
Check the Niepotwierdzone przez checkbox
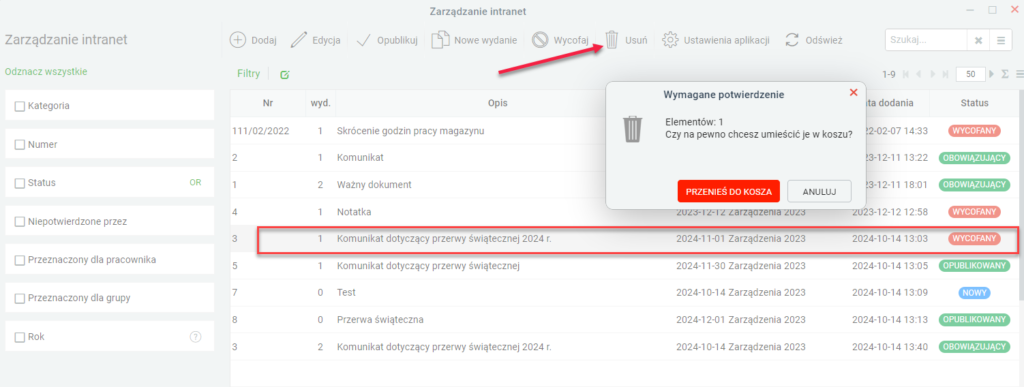pos(20,221)
